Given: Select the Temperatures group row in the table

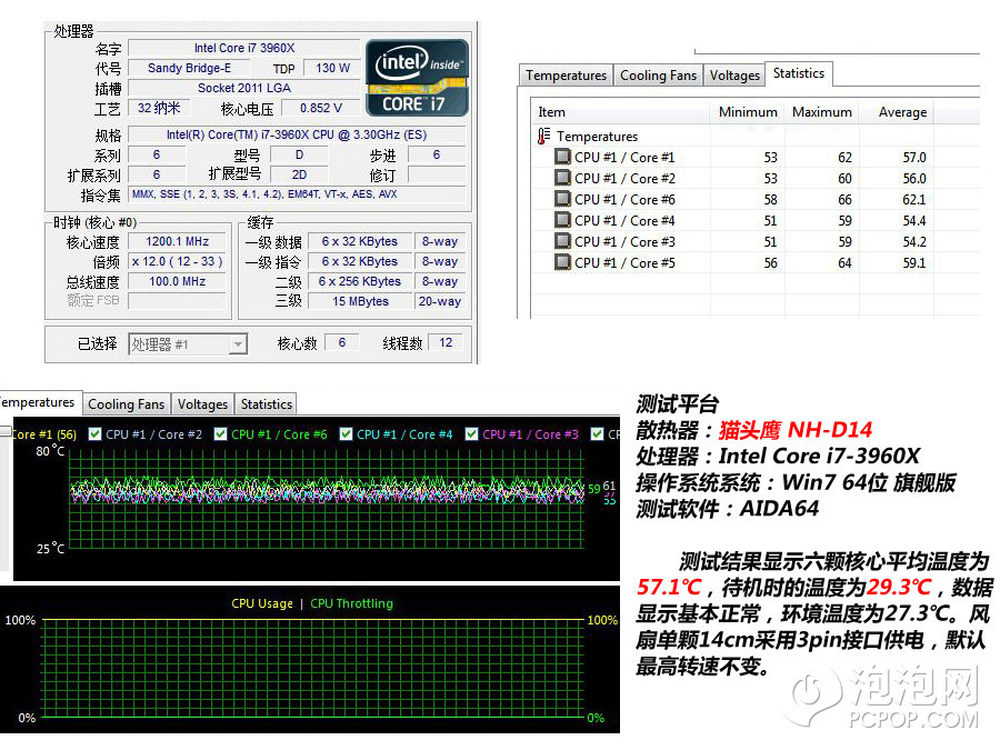Looking at the screenshot, I should click(x=597, y=136).
